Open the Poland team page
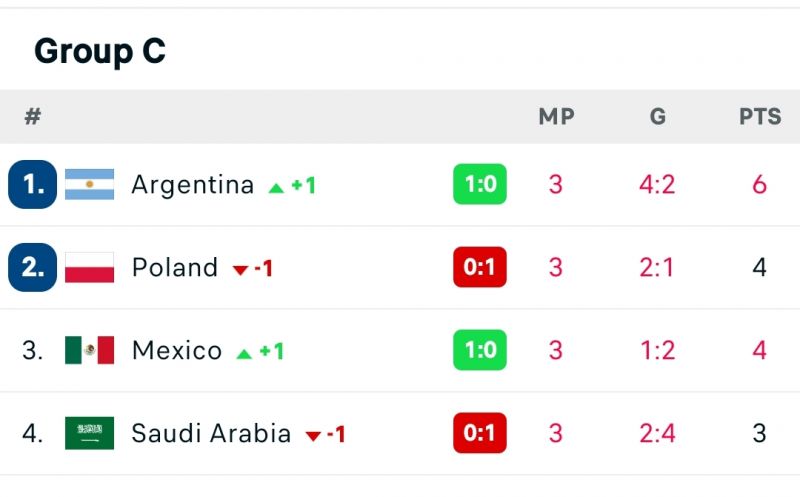Viewport: 800px width, 497px height. point(174,267)
